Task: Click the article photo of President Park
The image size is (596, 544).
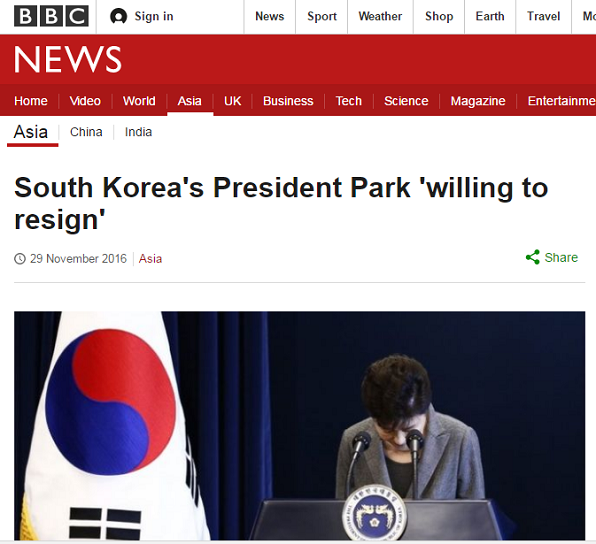Action: 300,425
